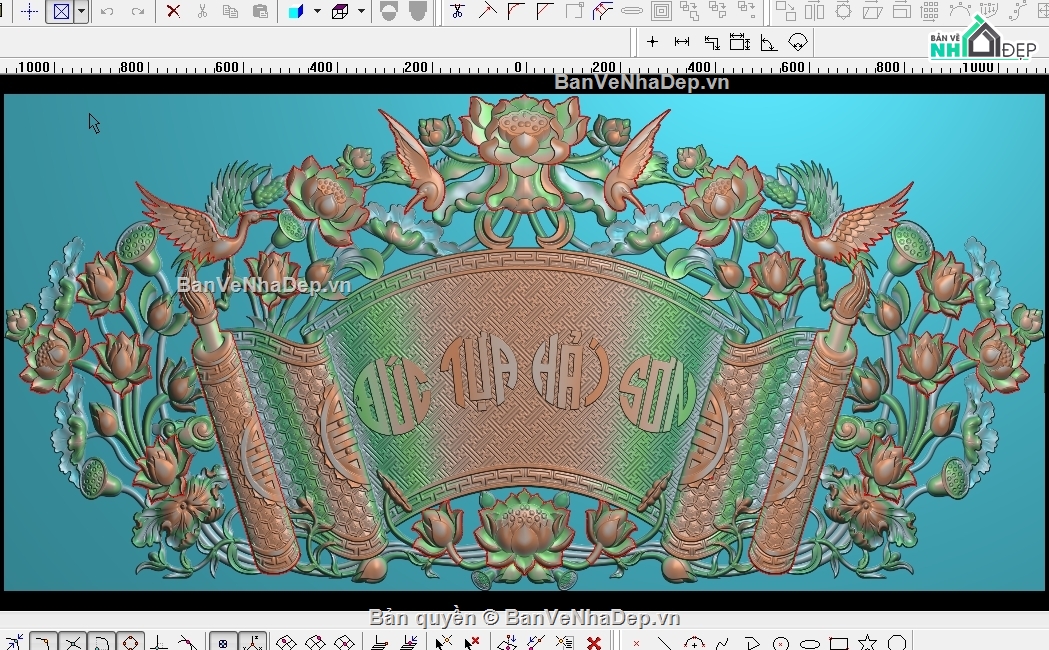
Task: Select the star shape tool at bottom right
Action: 866,641
